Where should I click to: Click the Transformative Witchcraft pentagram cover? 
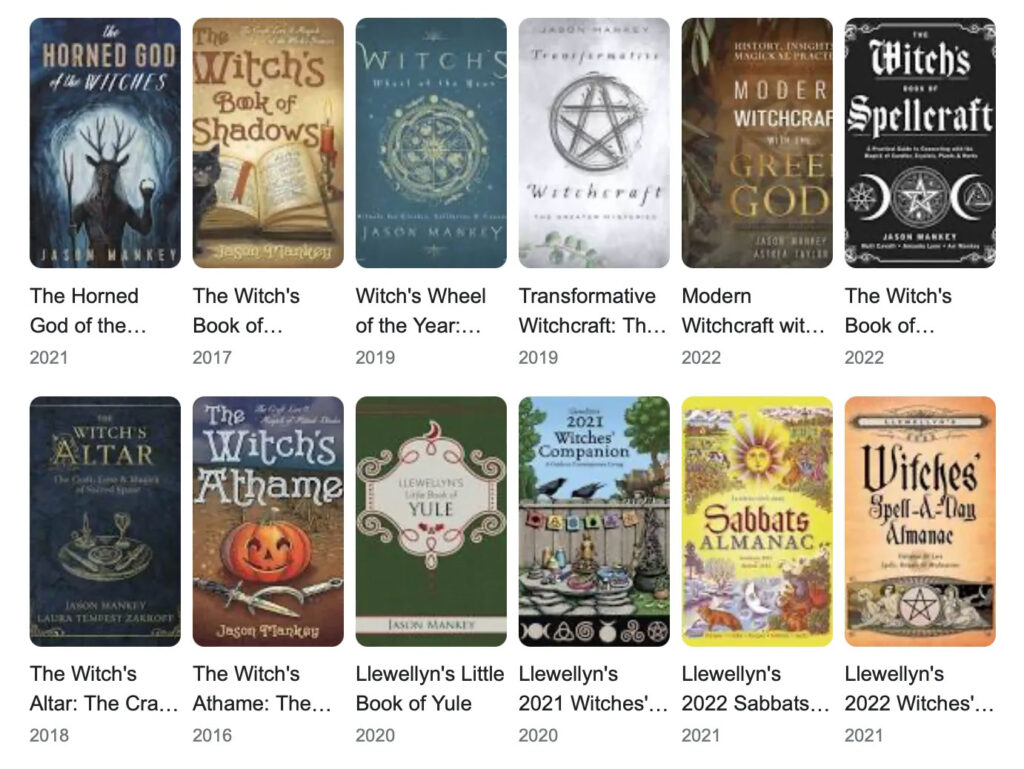pyautogui.click(x=594, y=143)
